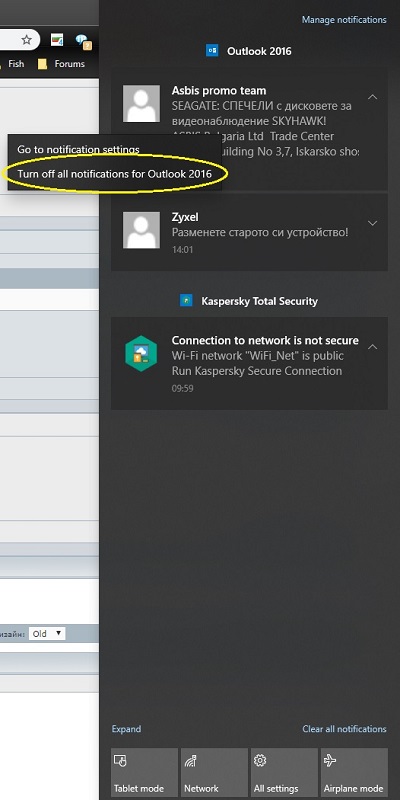The height and width of the screenshot is (800, 400).
Task: Click the Outlook 2016 app icon in header
Action: [x=212, y=51]
